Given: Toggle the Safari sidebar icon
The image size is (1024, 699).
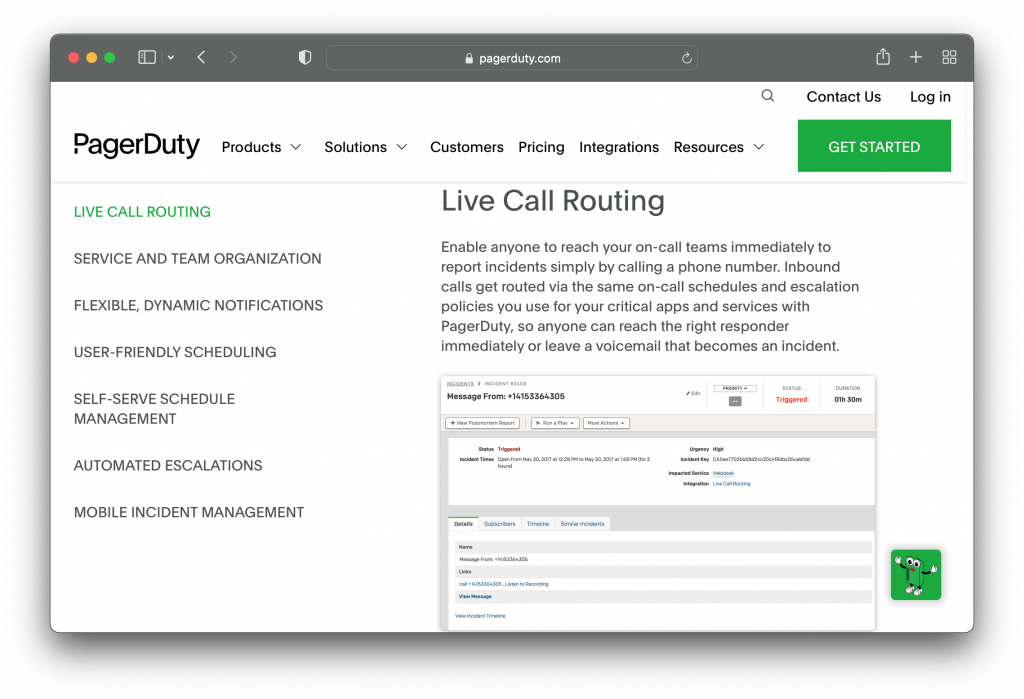Looking at the screenshot, I should (x=147, y=57).
